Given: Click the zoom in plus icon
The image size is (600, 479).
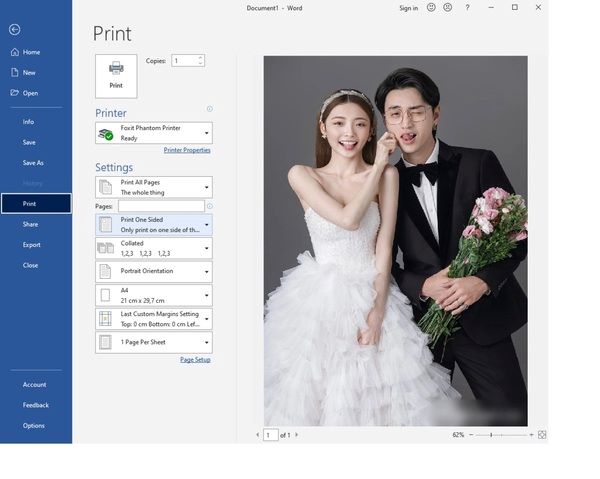Looking at the screenshot, I should [530, 435].
